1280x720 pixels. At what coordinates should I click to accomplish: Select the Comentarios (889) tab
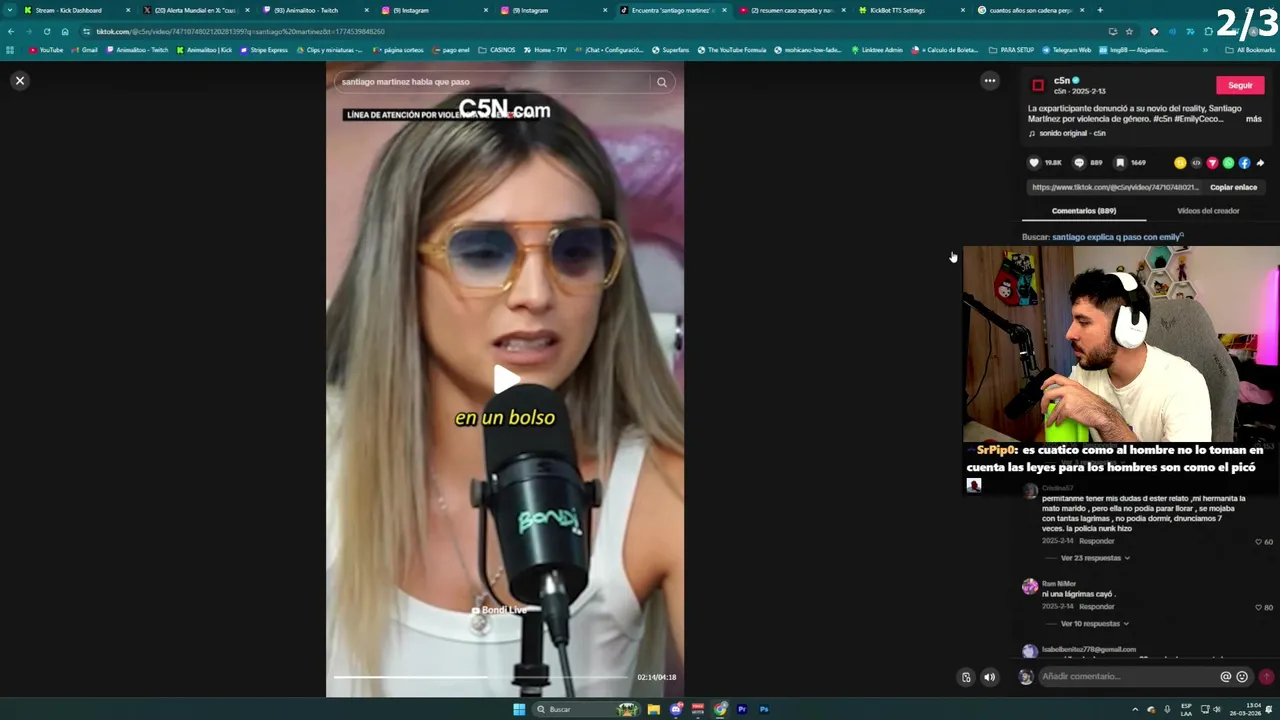[x=1084, y=211]
